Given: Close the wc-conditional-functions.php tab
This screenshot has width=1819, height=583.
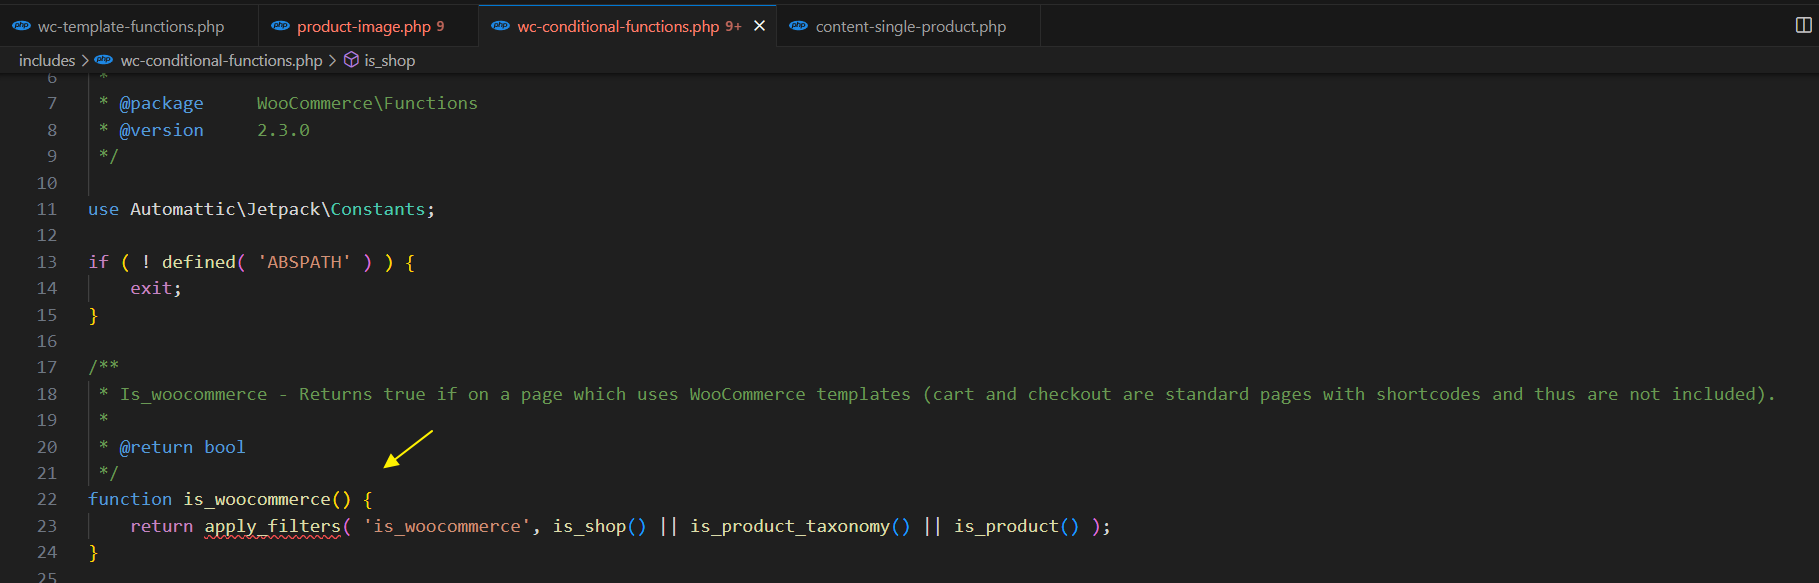Looking at the screenshot, I should (760, 26).
